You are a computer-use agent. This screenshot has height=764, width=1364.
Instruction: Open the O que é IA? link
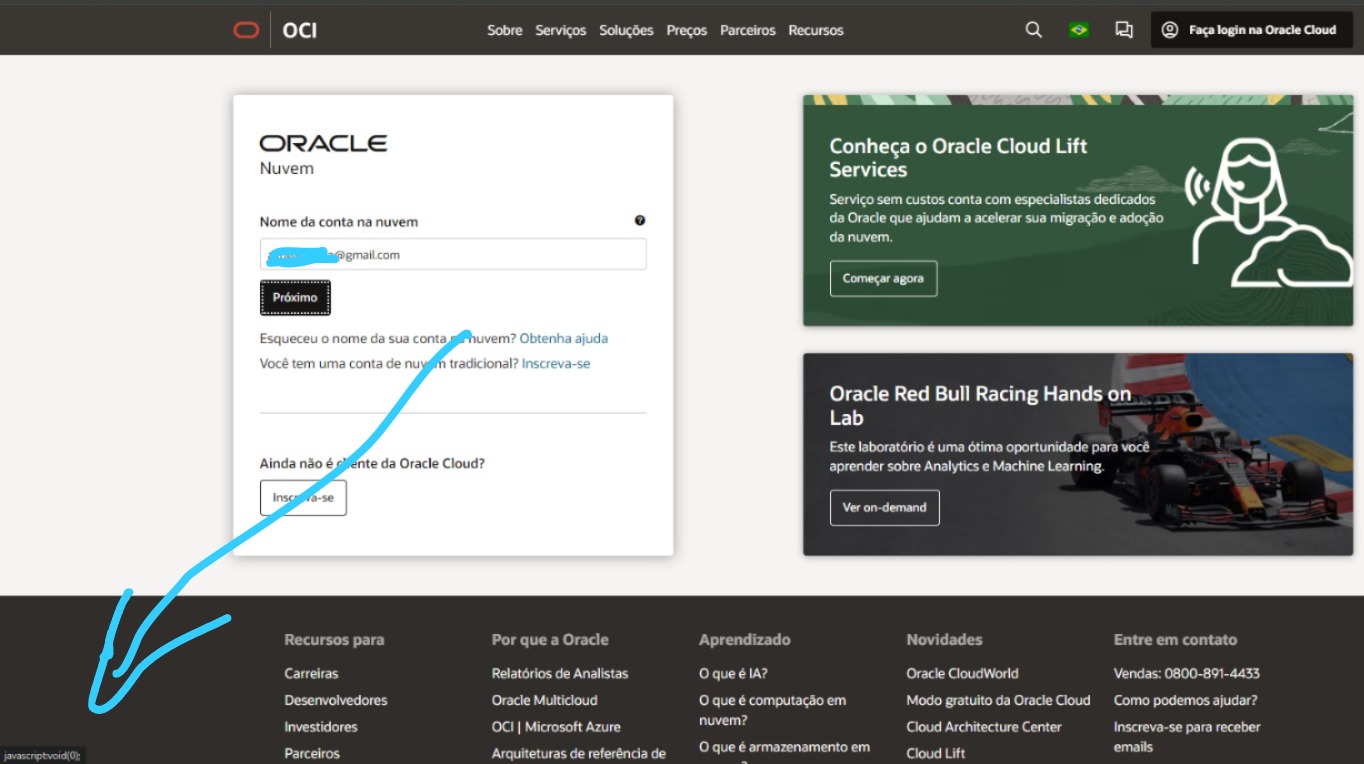pos(733,673)
